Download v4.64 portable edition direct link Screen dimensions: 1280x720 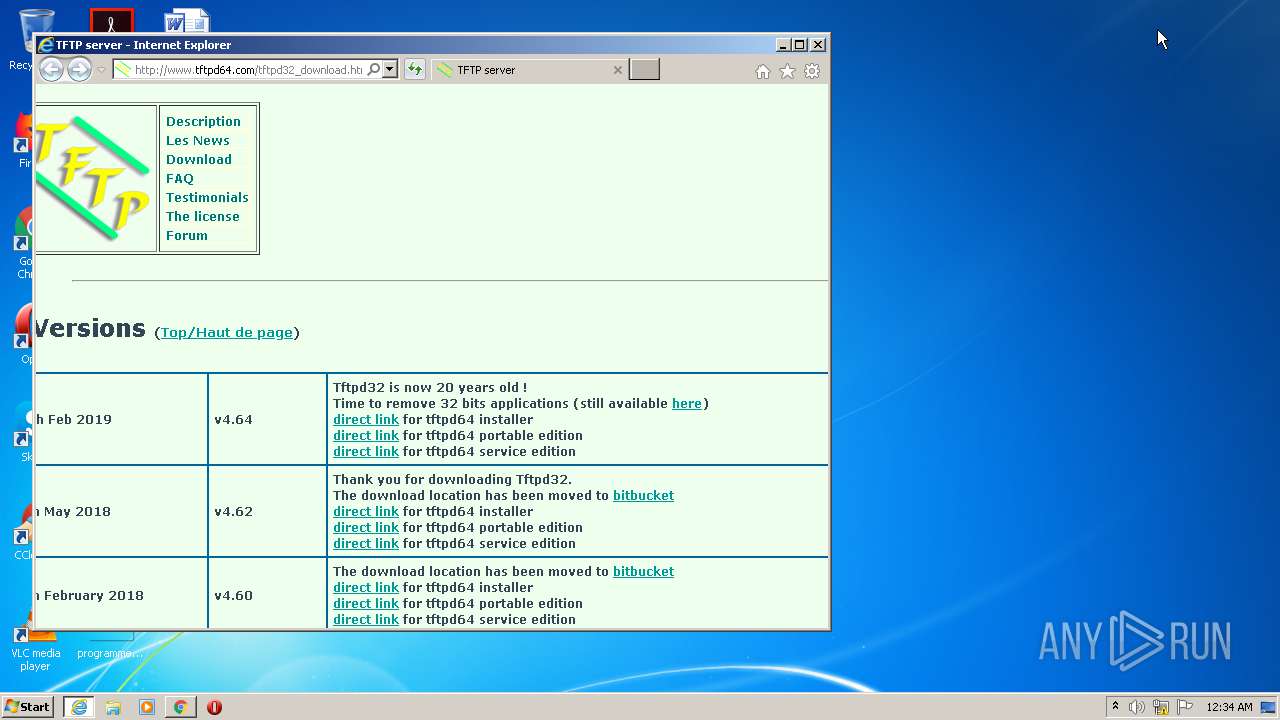pyautogui.click(x=365, y=435)
